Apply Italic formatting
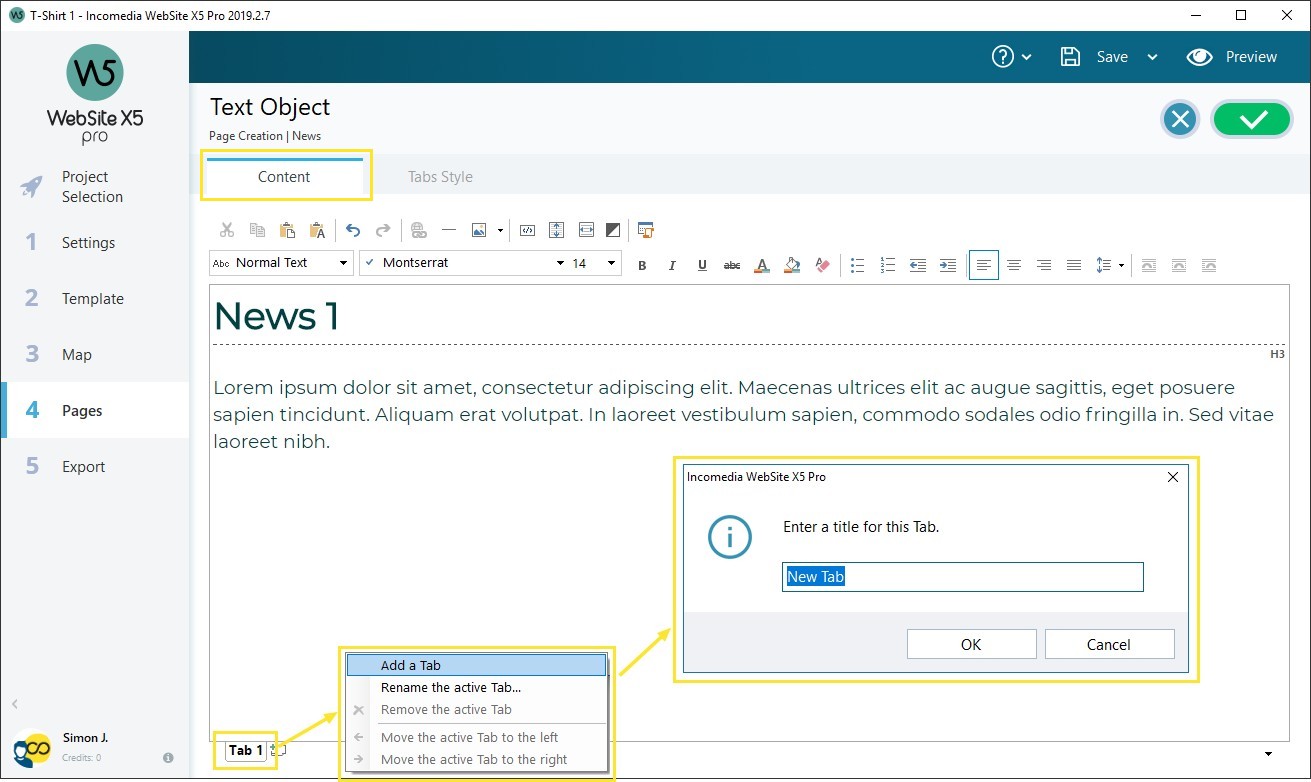1311x782 pixels. click(x=672, y=265)
